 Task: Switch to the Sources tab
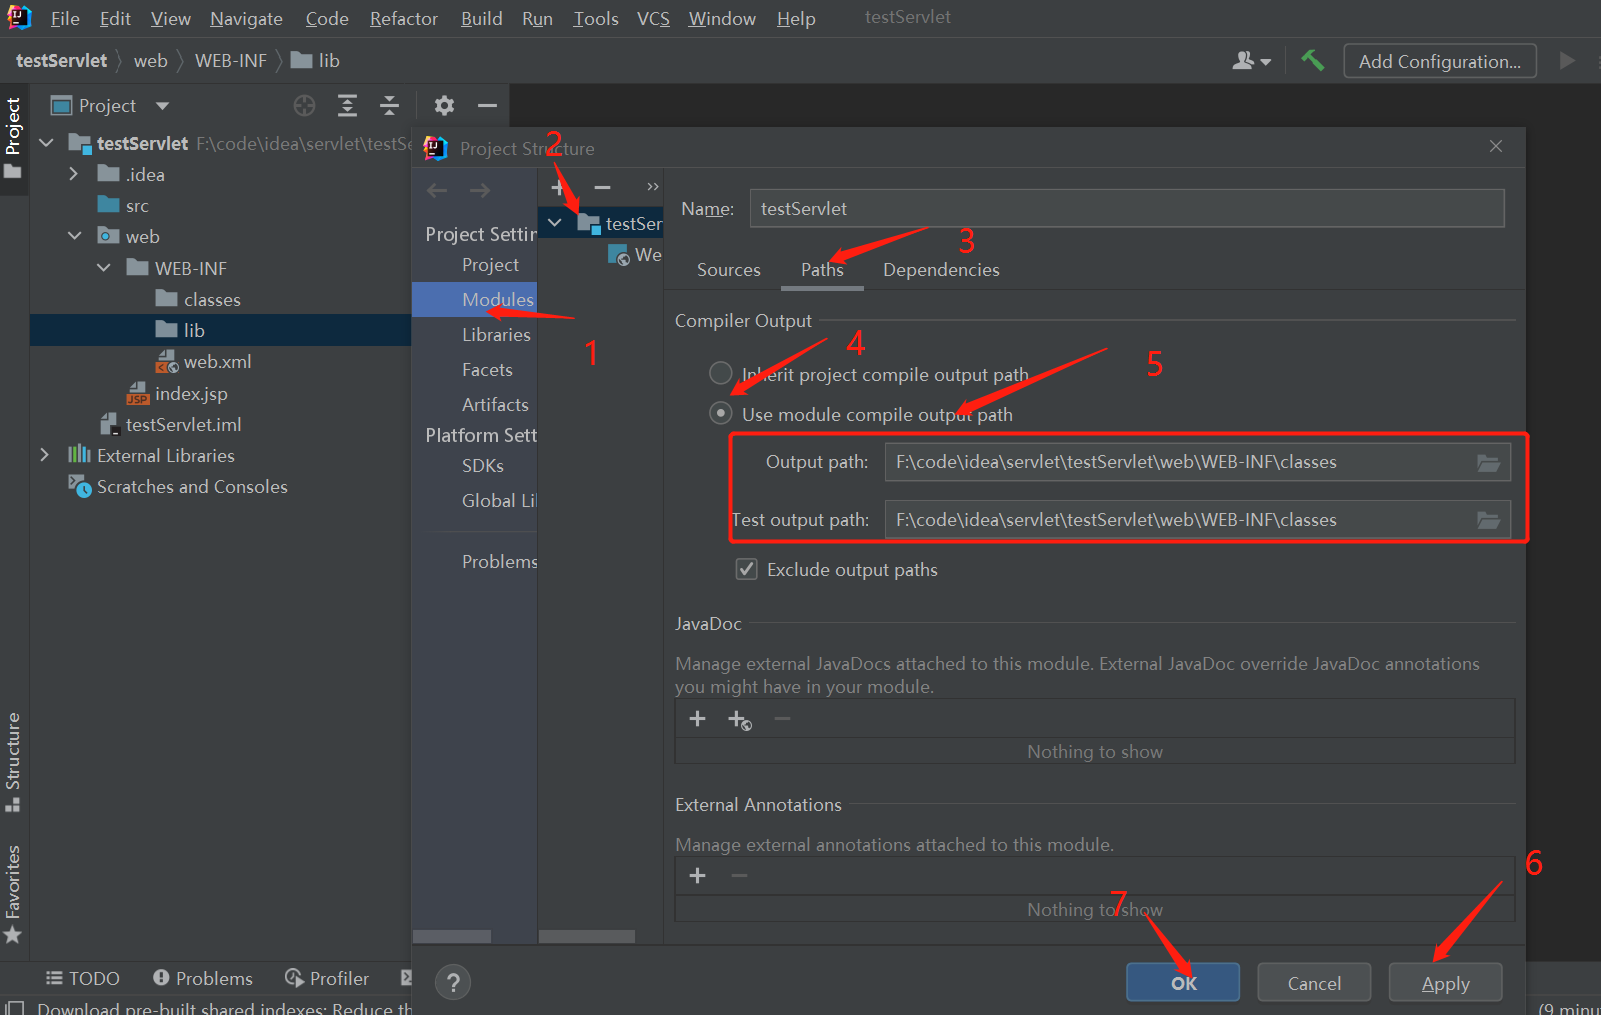728,270
